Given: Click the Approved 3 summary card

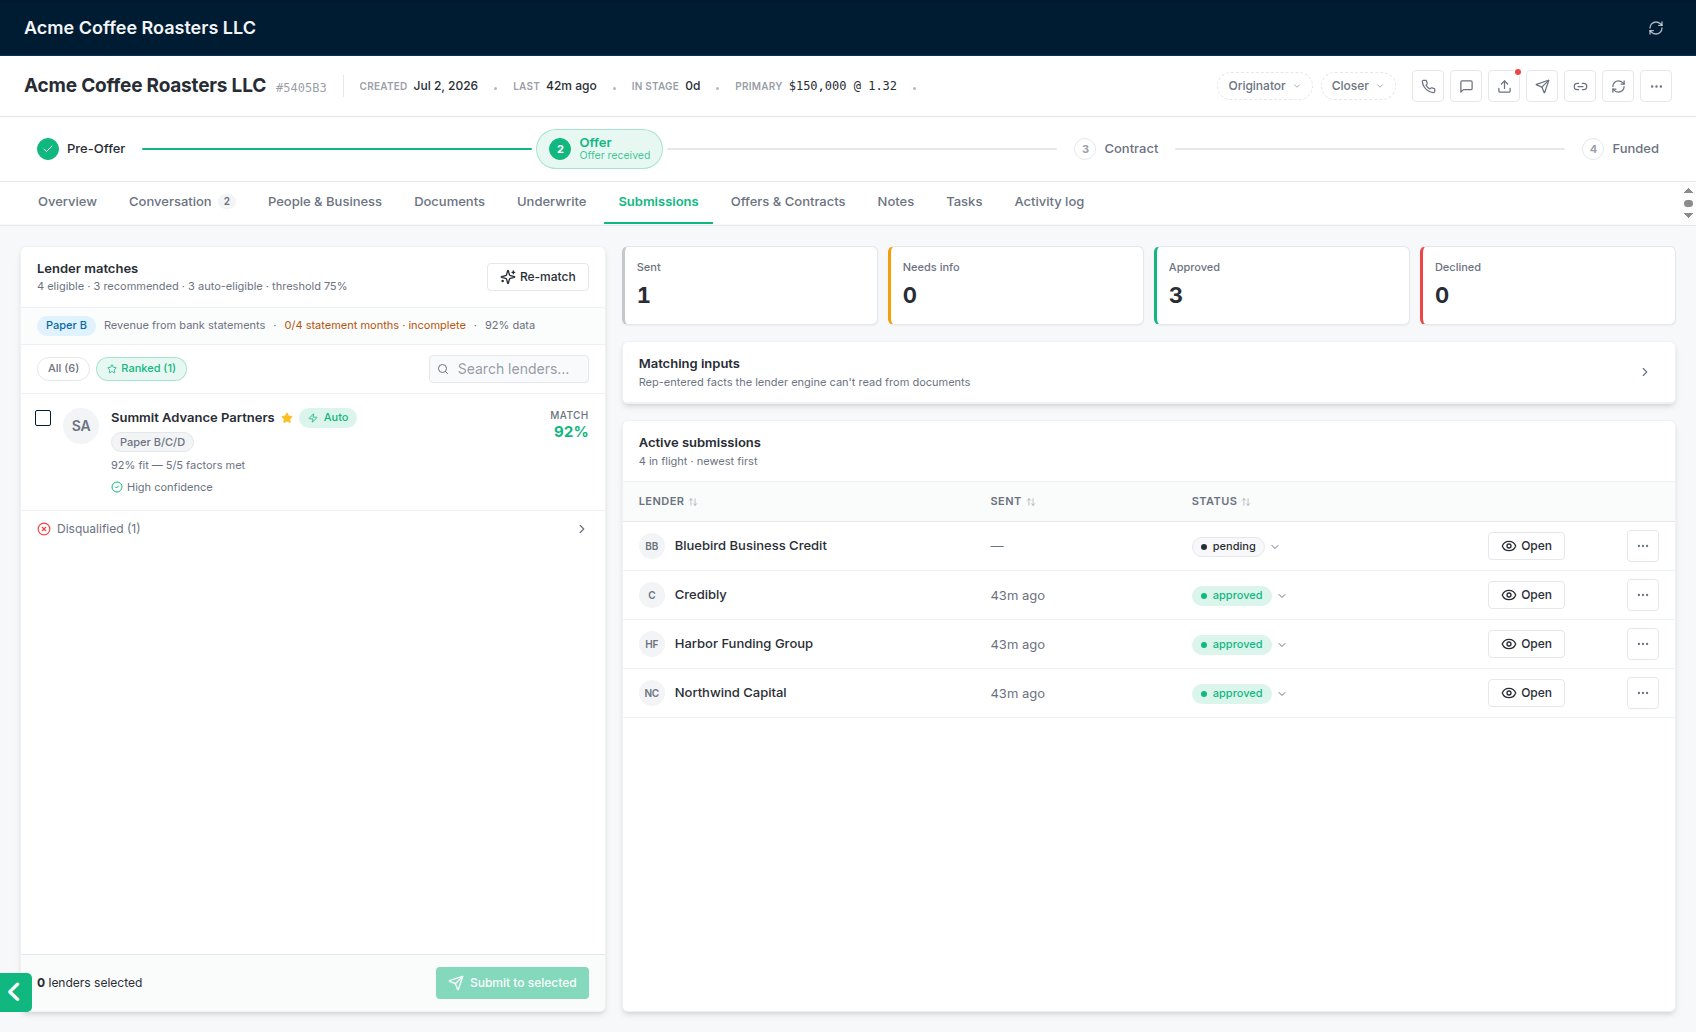Looking at the screenshot, I should pos(1281,285).
